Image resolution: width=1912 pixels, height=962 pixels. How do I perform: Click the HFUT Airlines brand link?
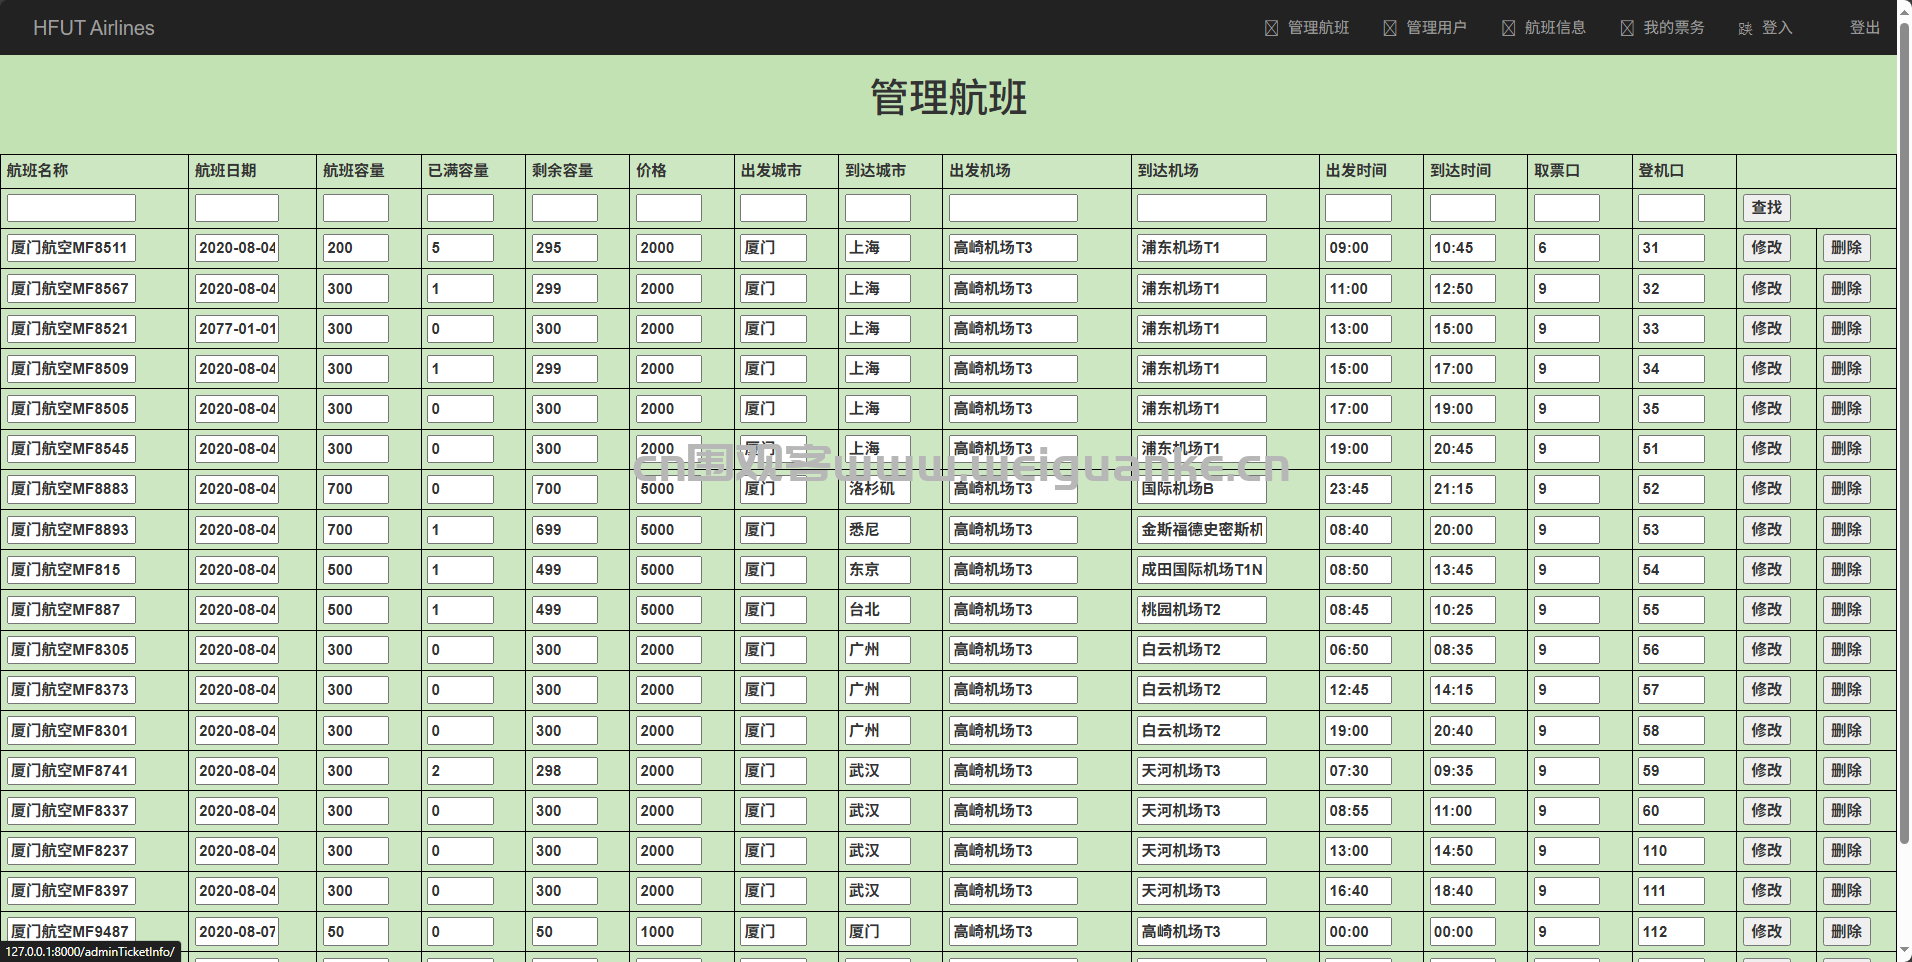[94, 28]
